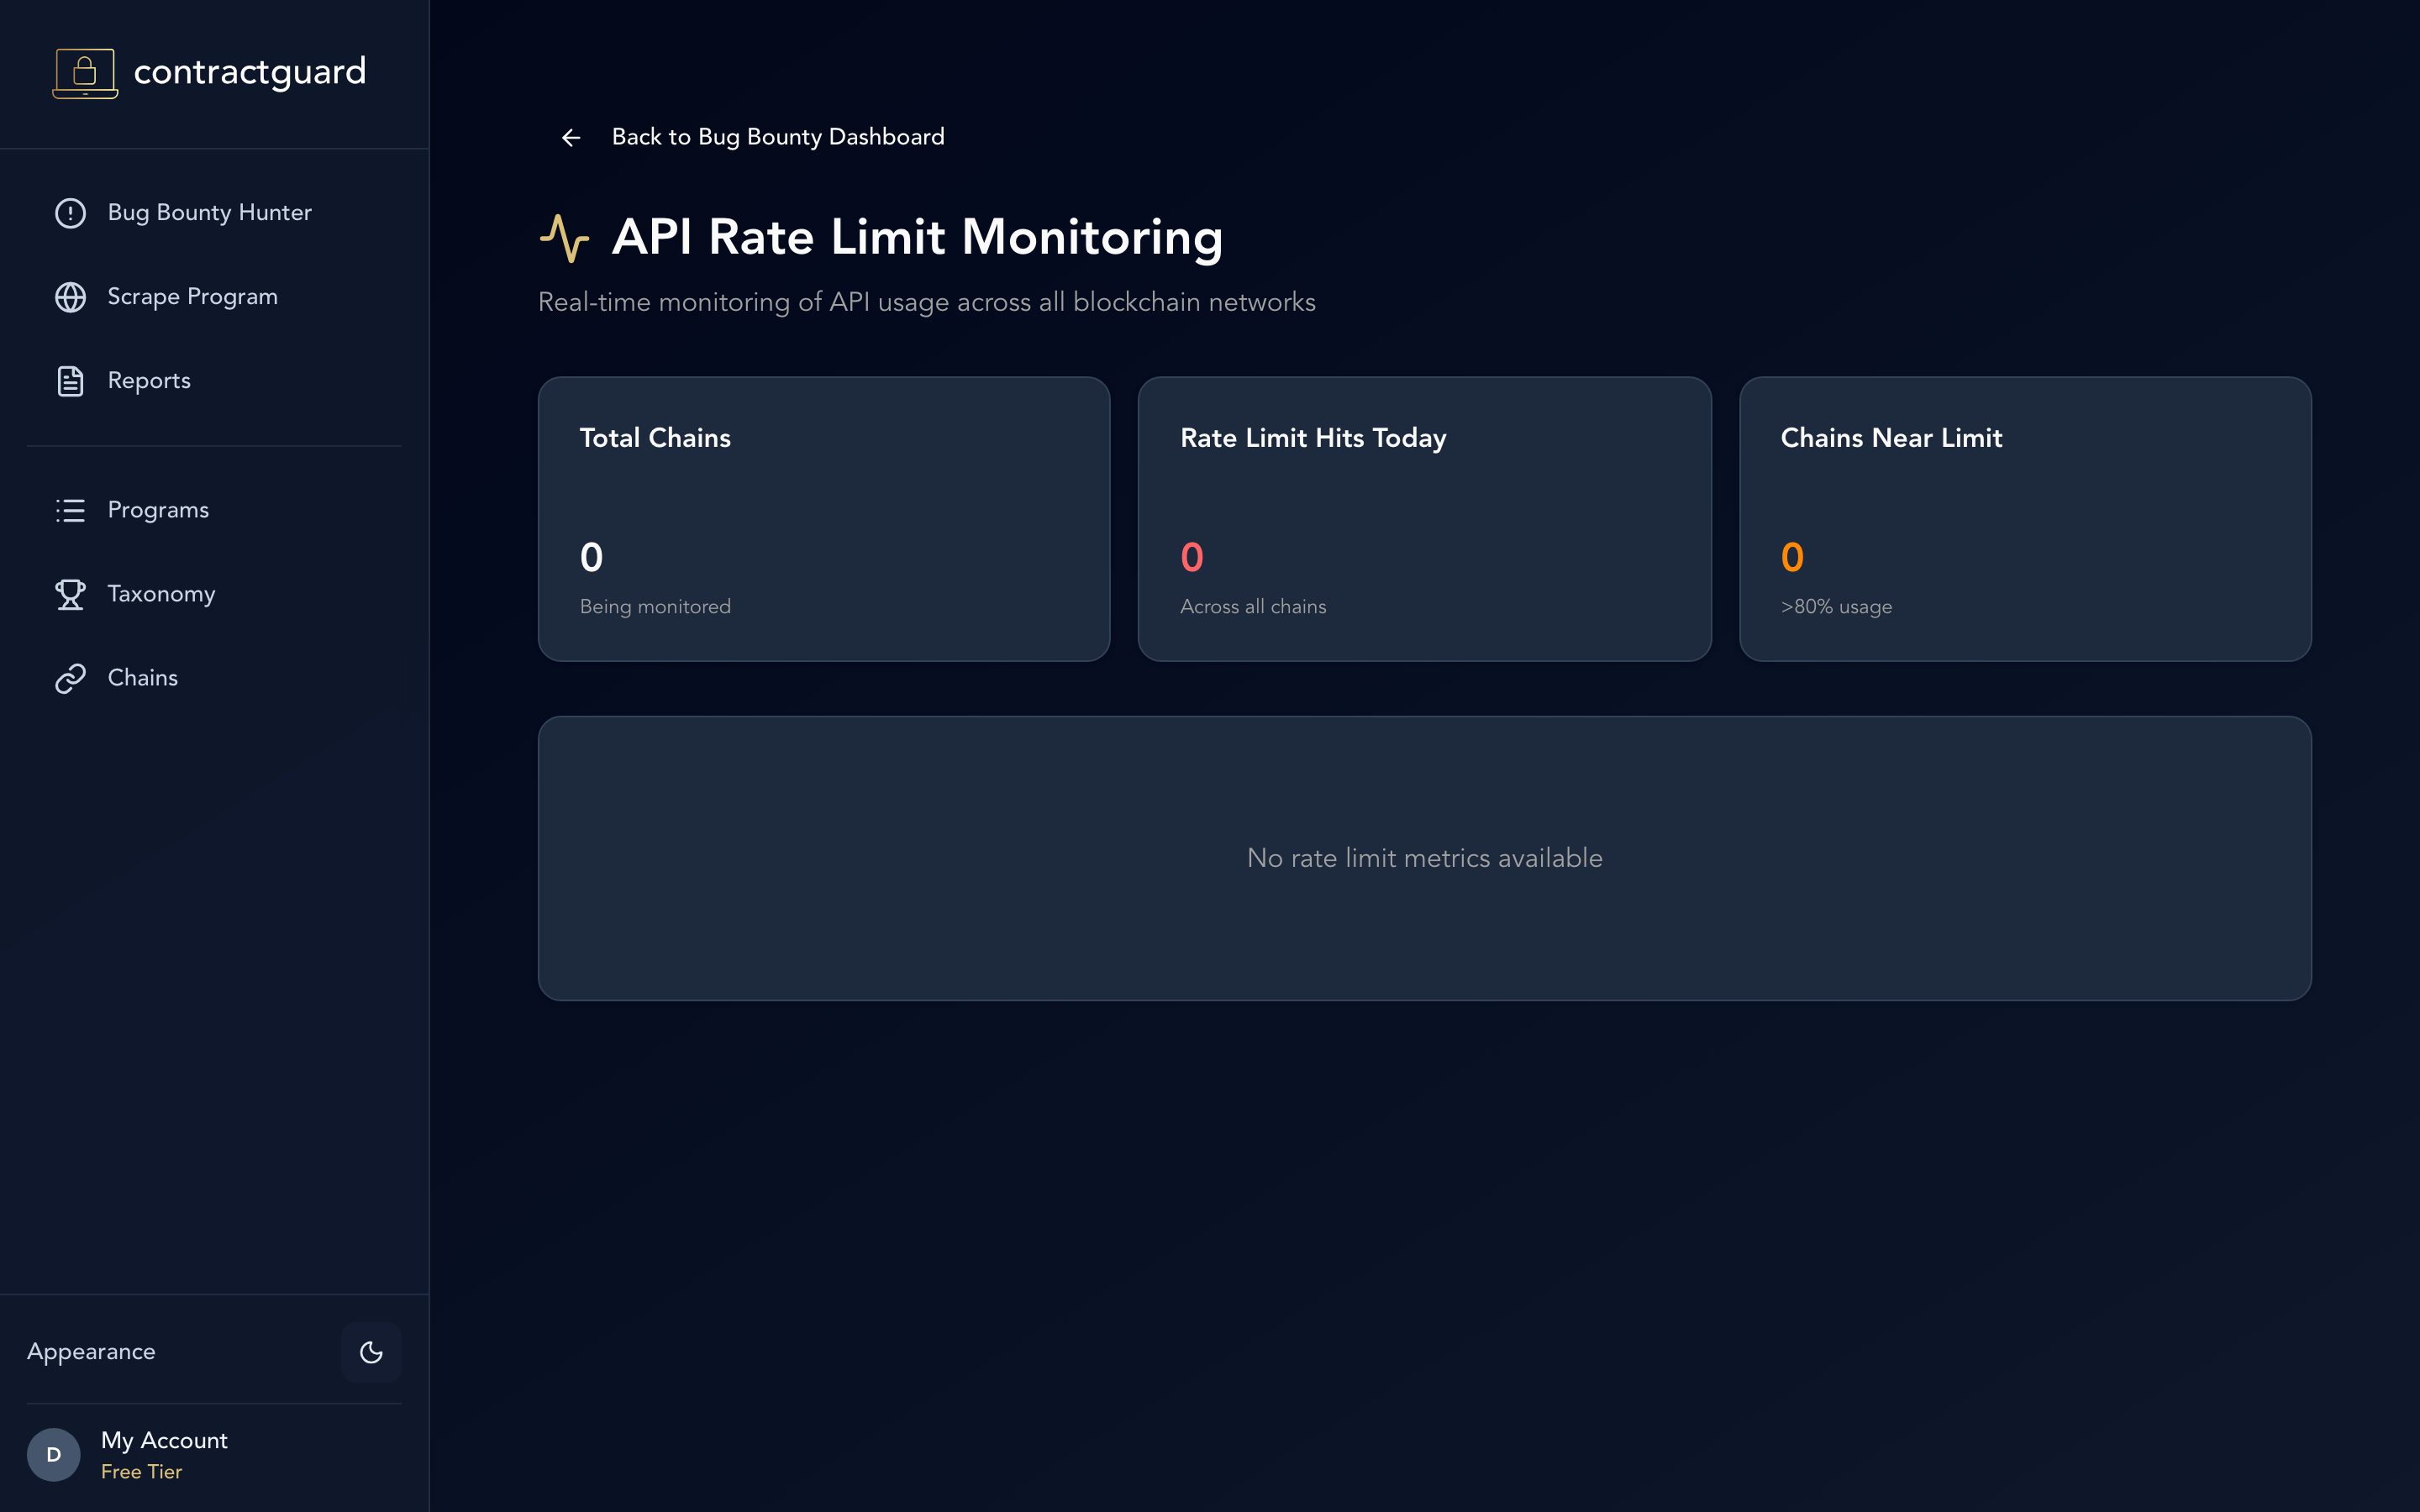Click the white 0 above Being monitored

click(x=591, y=557)
